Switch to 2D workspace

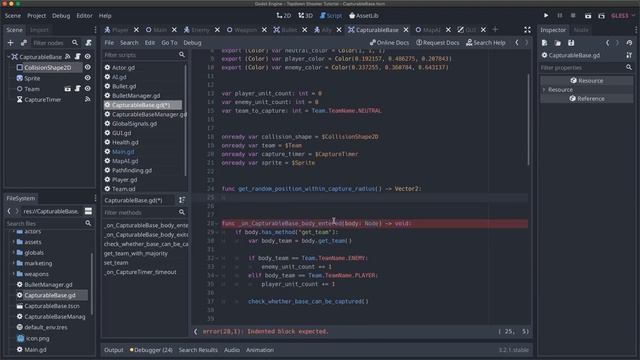click(x=284, y=16)
